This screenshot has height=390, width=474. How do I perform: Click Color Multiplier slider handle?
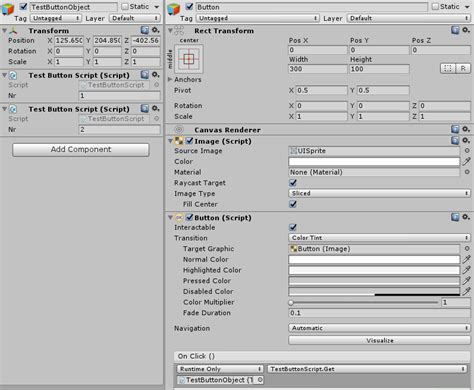[x=291, y=303]
